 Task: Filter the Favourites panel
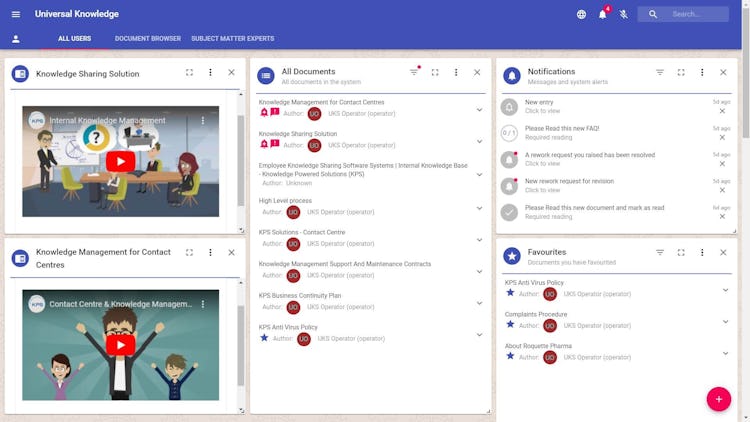click(660, 252)
